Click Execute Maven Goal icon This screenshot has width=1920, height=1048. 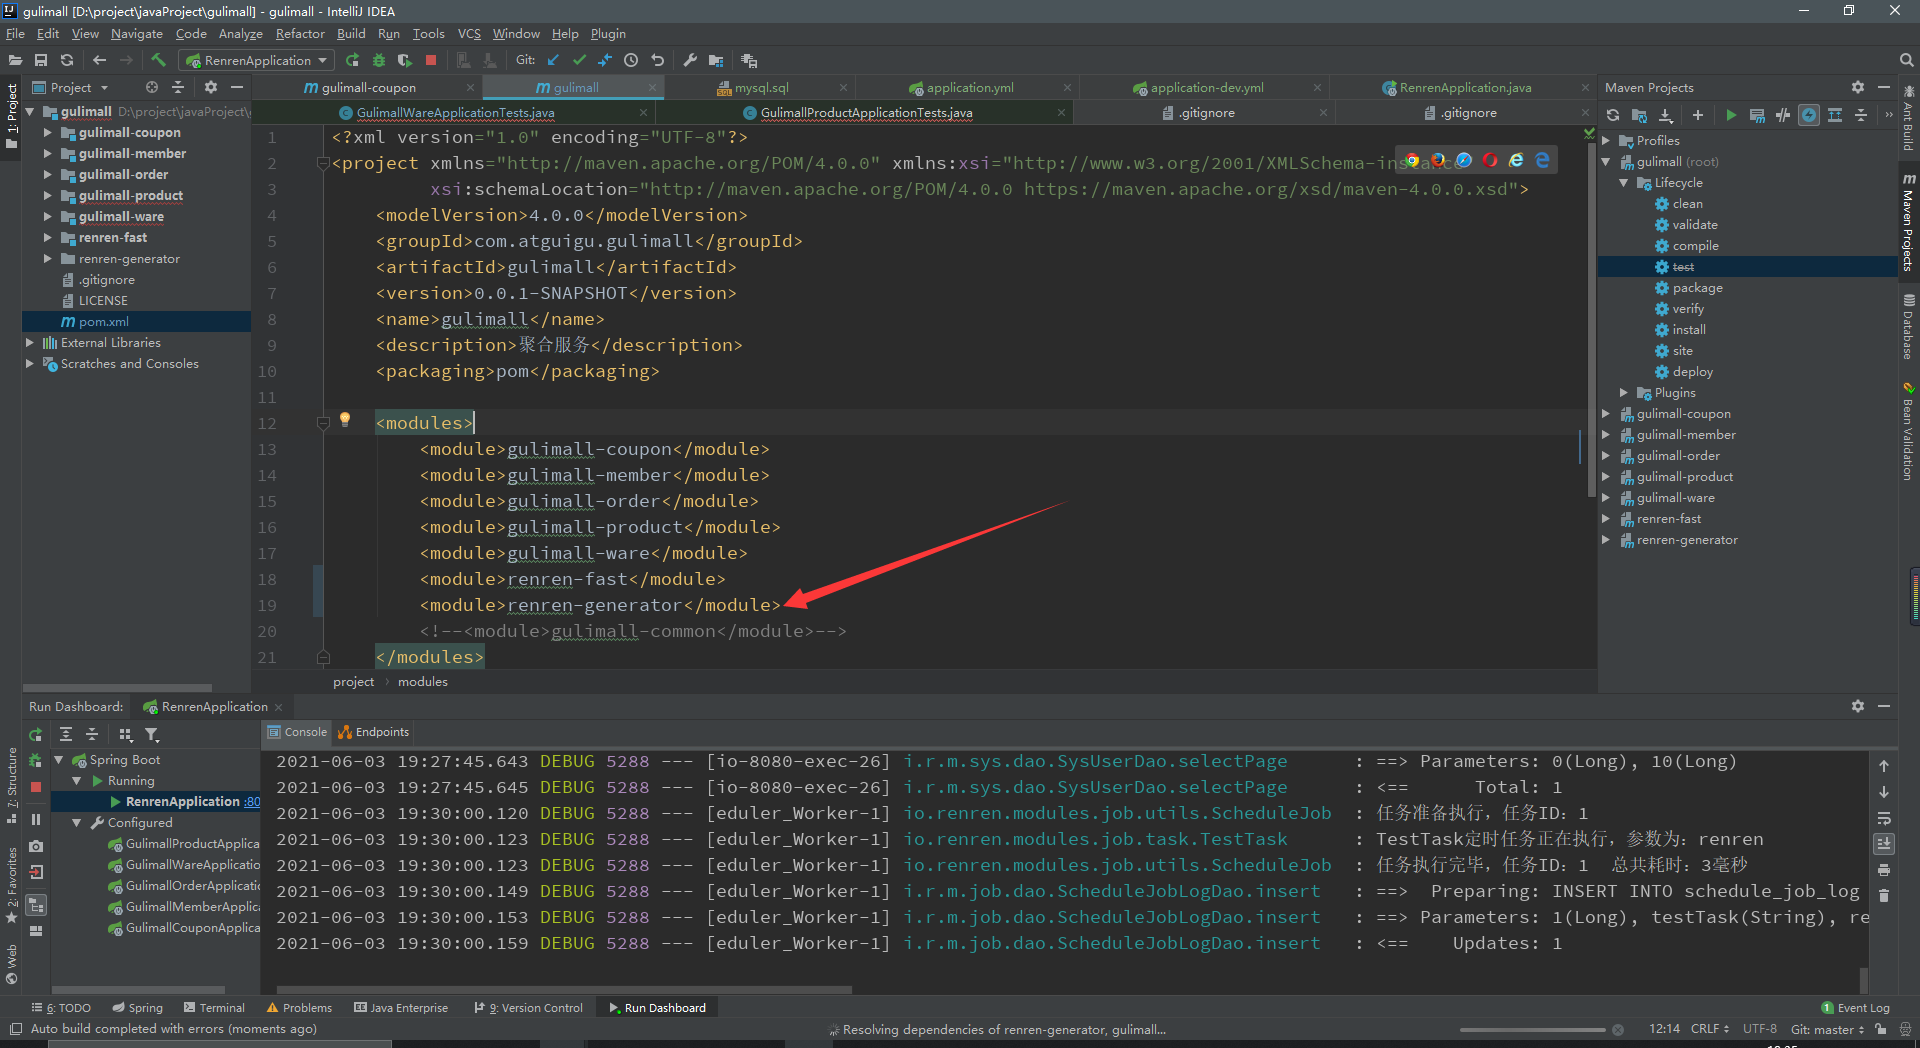[x=1757, y=115]
